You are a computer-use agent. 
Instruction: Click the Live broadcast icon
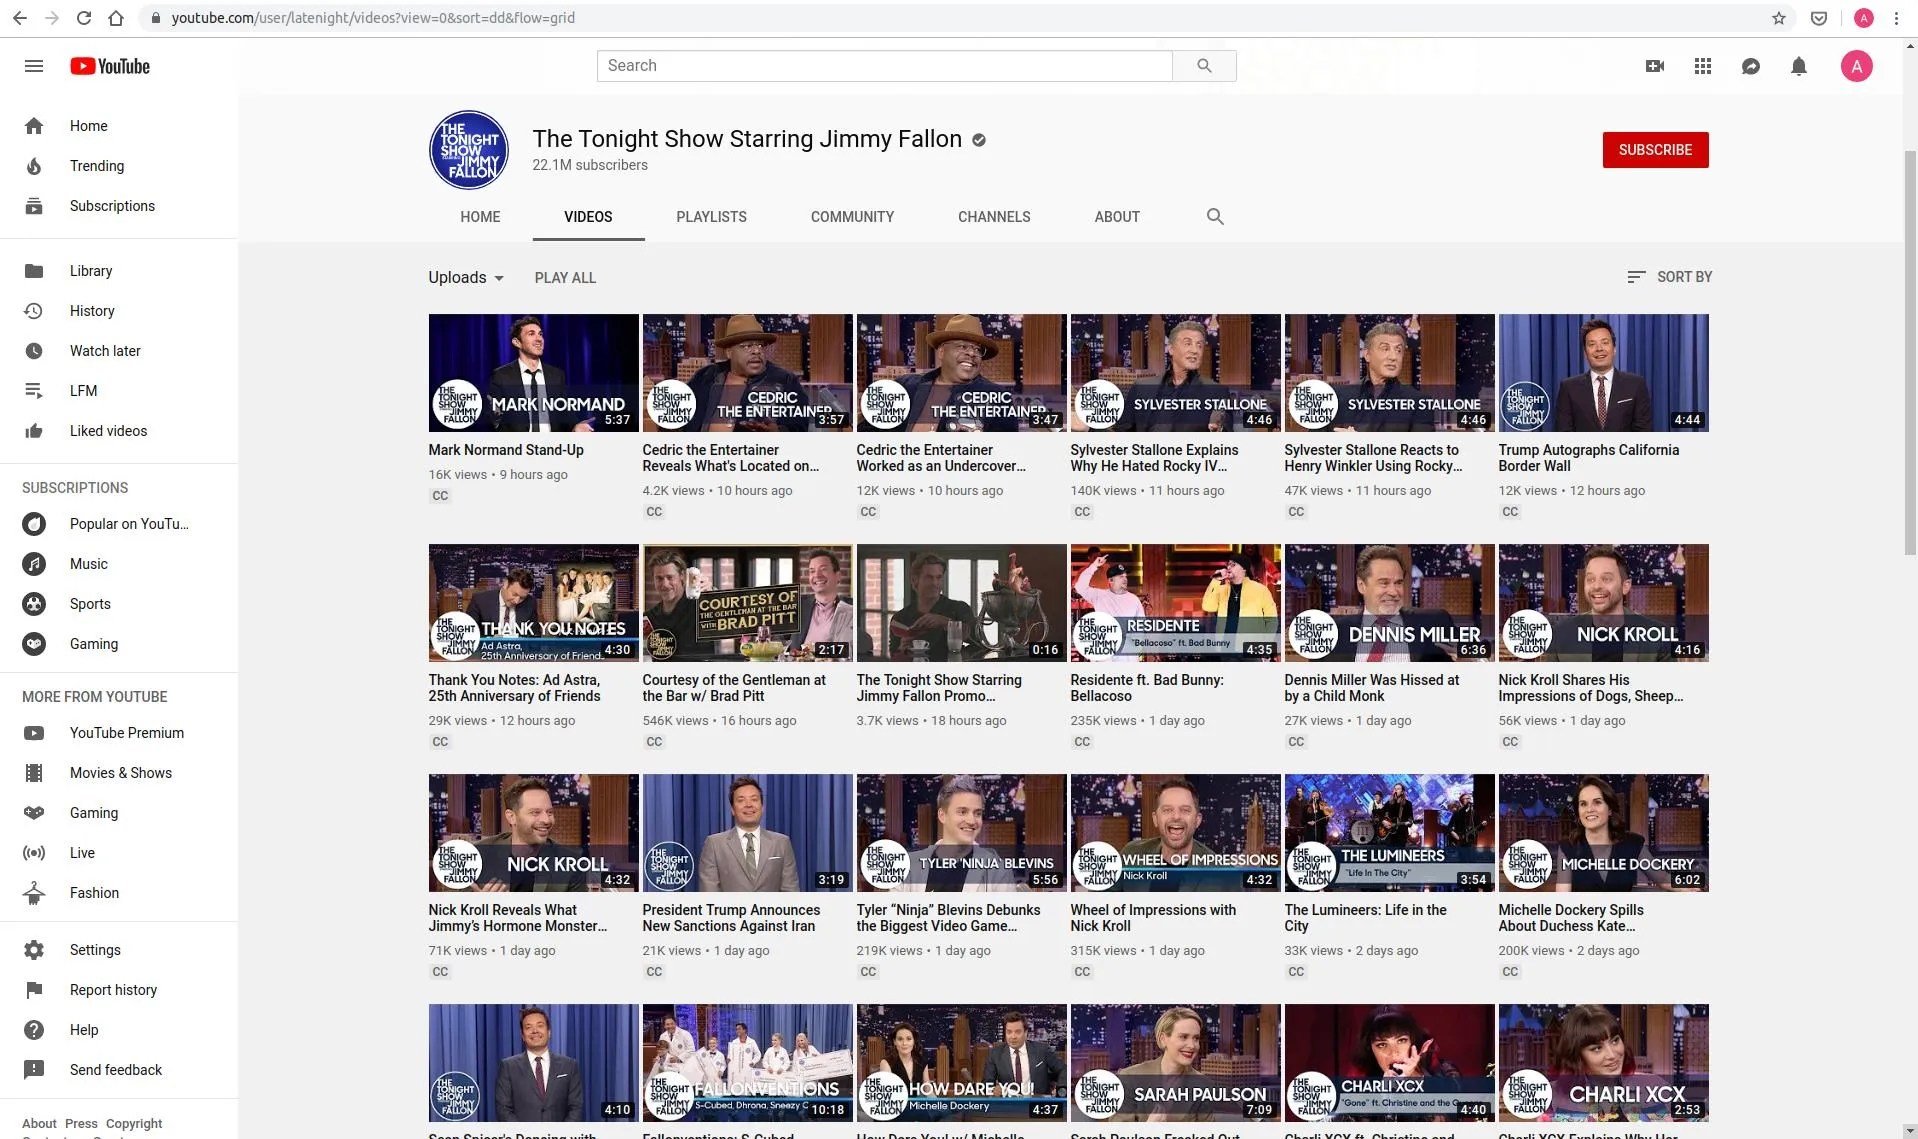click(34, 853)
